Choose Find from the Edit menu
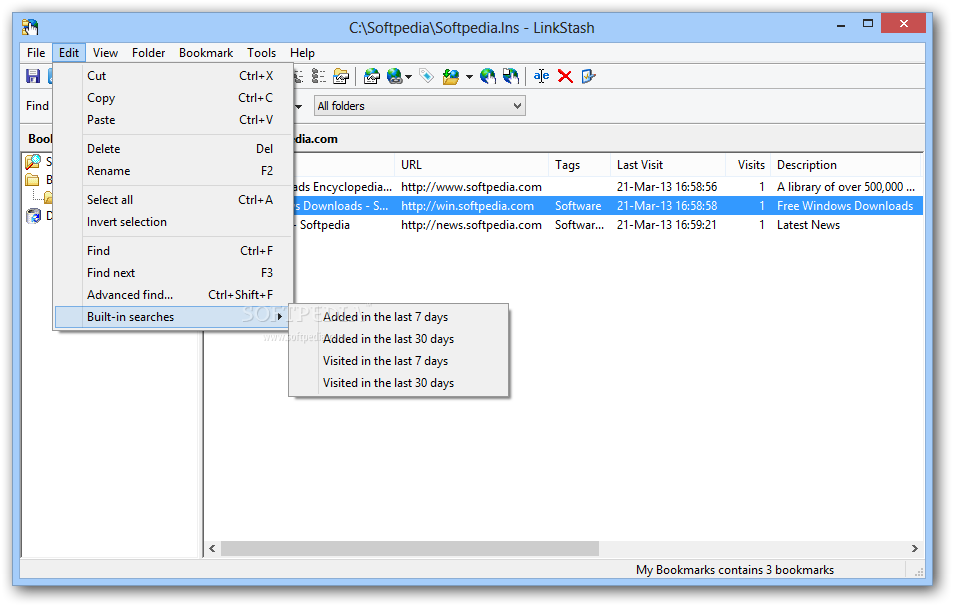Image resolution: width=953 pixels, height=606 pixels. pyautogui.click(x=173, y=251)
